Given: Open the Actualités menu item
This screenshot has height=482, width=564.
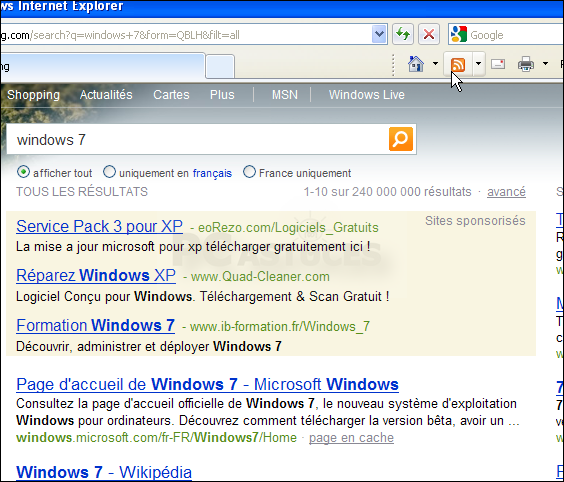Looking at the screenshot, I should 106,95.
